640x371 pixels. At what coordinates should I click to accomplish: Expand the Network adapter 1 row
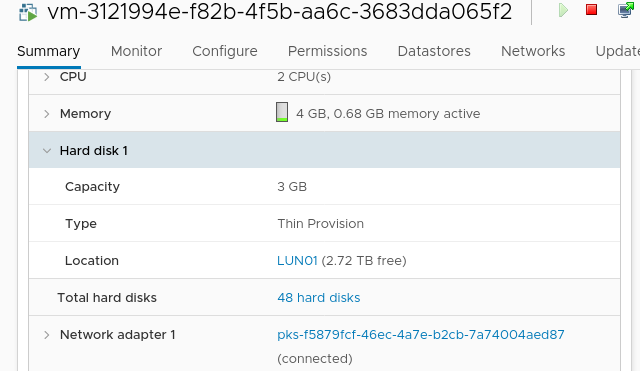[x=47, y=335]
